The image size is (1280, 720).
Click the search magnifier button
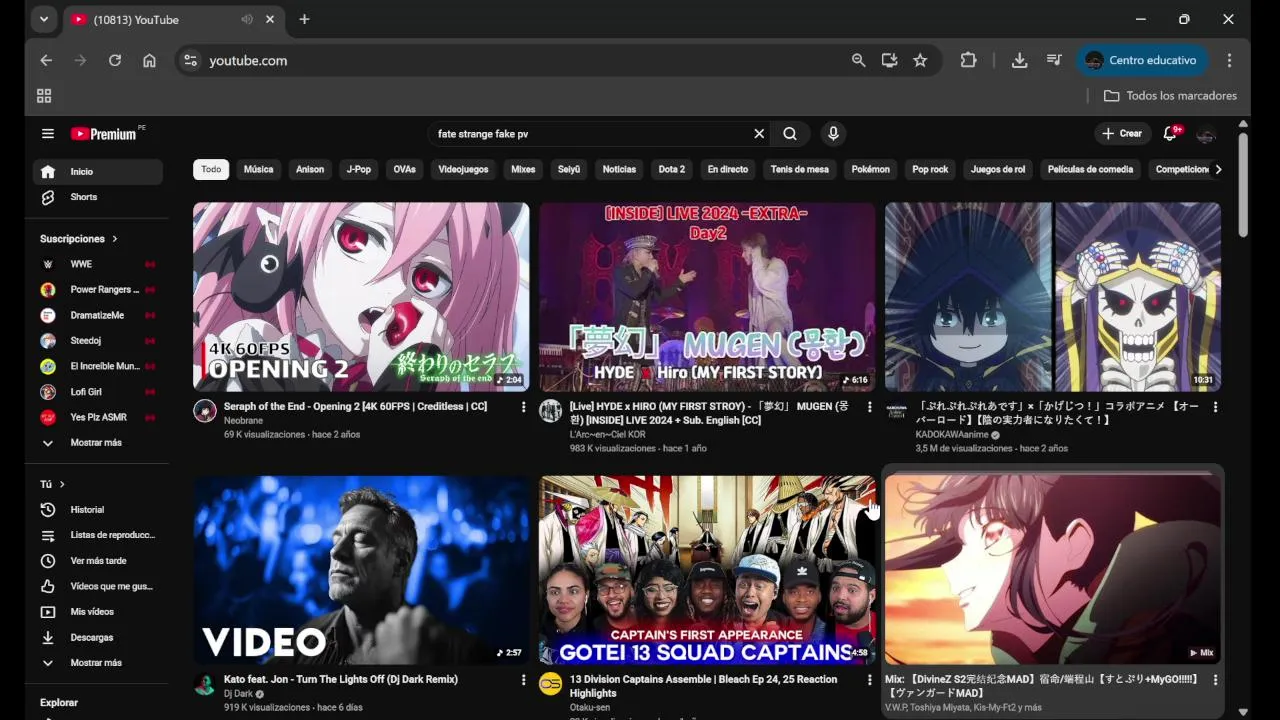tap(790, 133)
